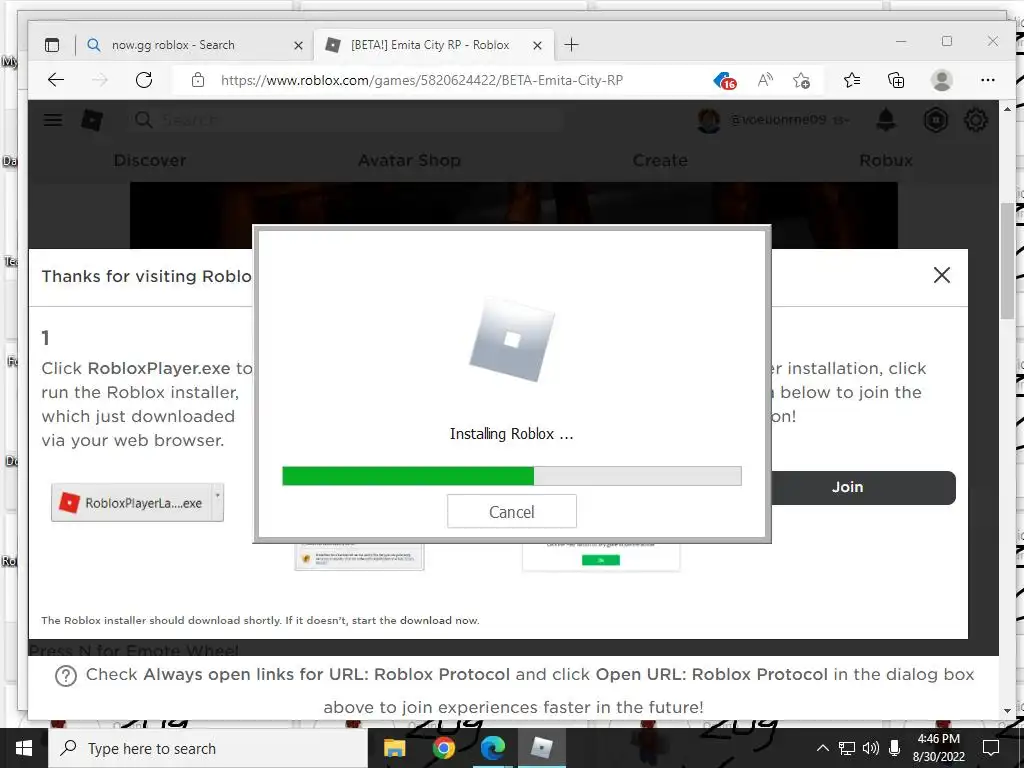
Task: Click the browser profile avatar
Action: coord(942,80)
